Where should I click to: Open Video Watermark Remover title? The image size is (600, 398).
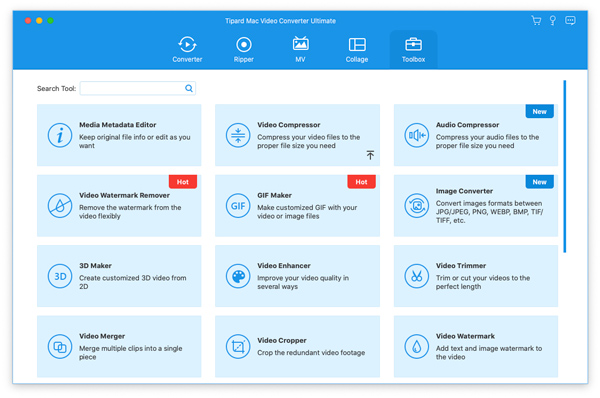pyautogui.click(x=124, y=195)
